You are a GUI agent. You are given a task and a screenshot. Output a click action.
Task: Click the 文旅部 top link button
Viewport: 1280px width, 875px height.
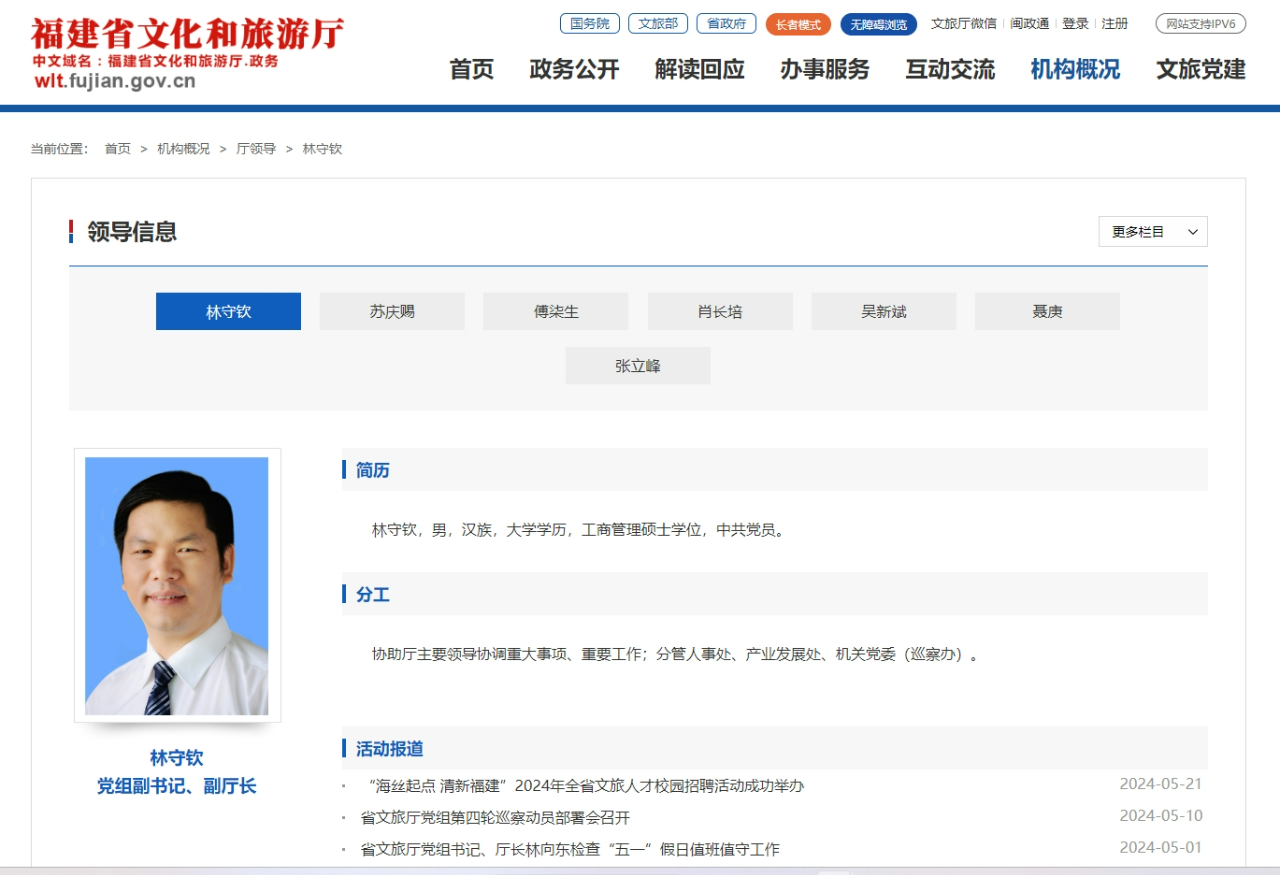658,23
